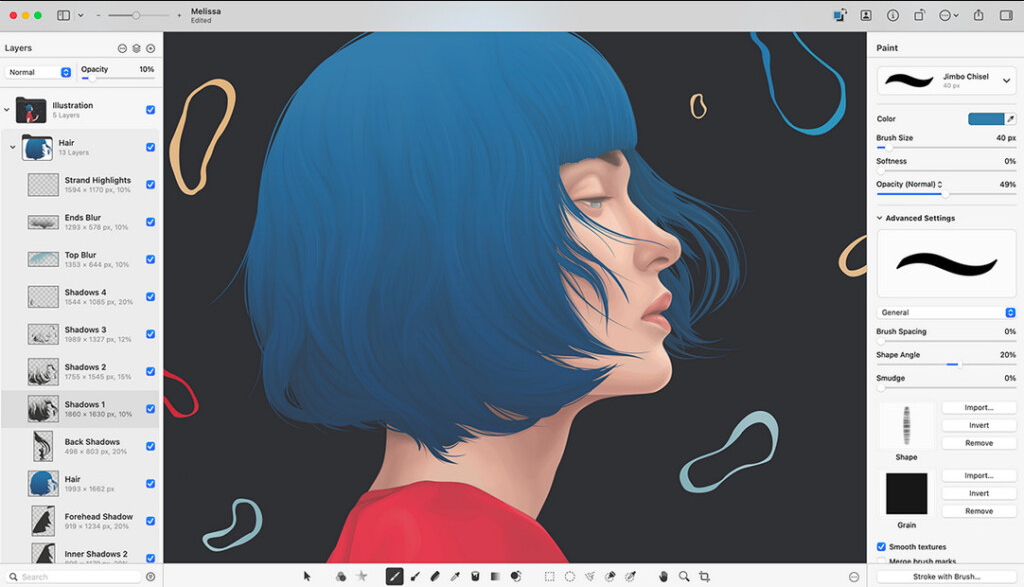
Task: Toggle the left sidebar in title bar
Action: [63, 15]
